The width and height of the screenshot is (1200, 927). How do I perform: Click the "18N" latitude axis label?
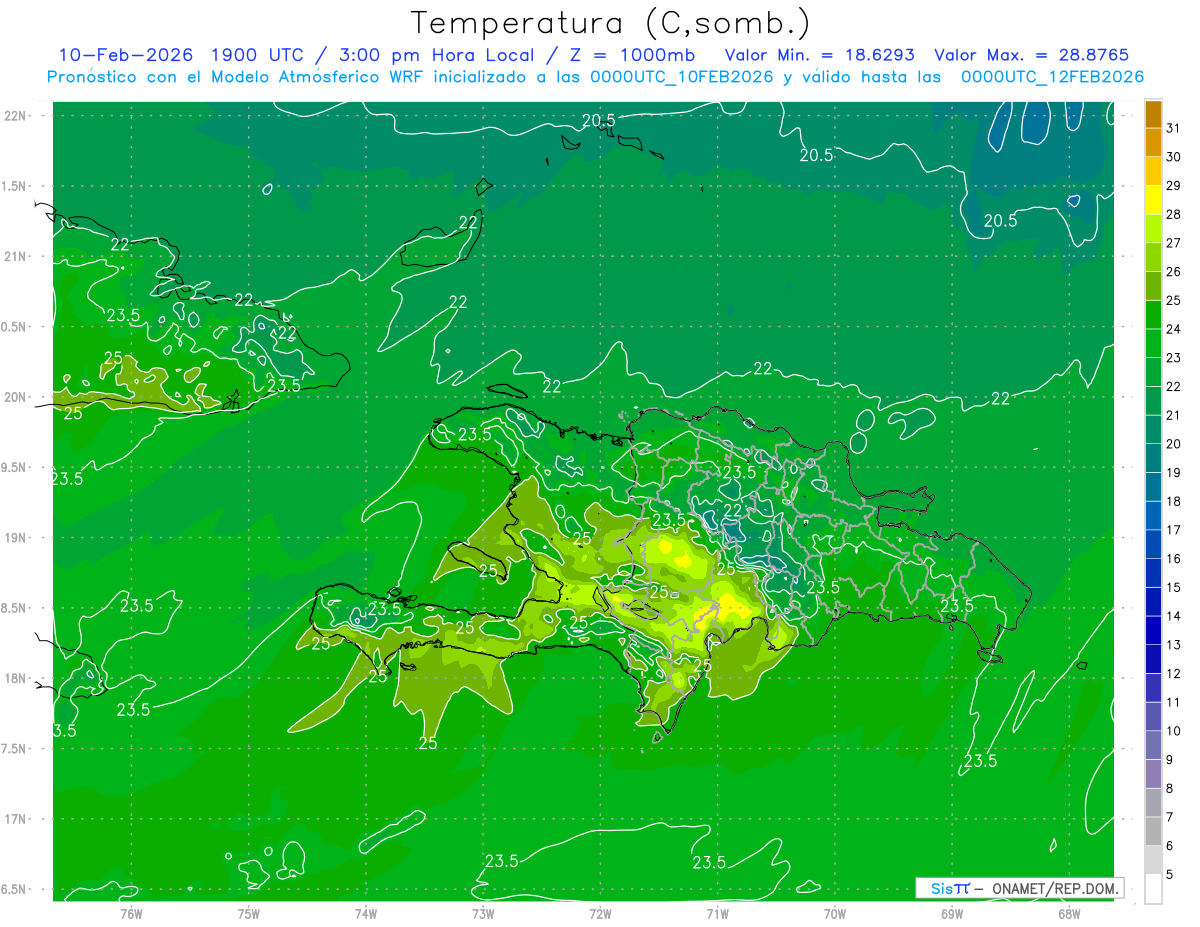pyautogui.click(x=16, y=678)
